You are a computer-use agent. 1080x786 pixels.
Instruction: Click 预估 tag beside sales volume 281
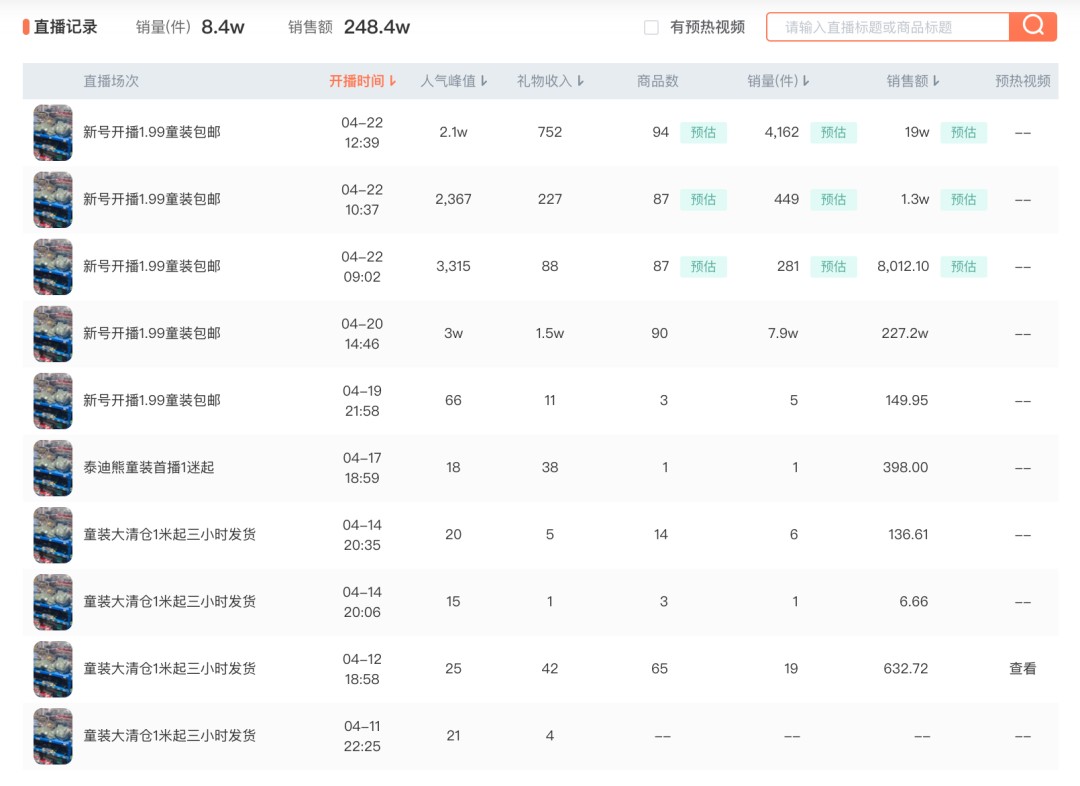[833, 266]
